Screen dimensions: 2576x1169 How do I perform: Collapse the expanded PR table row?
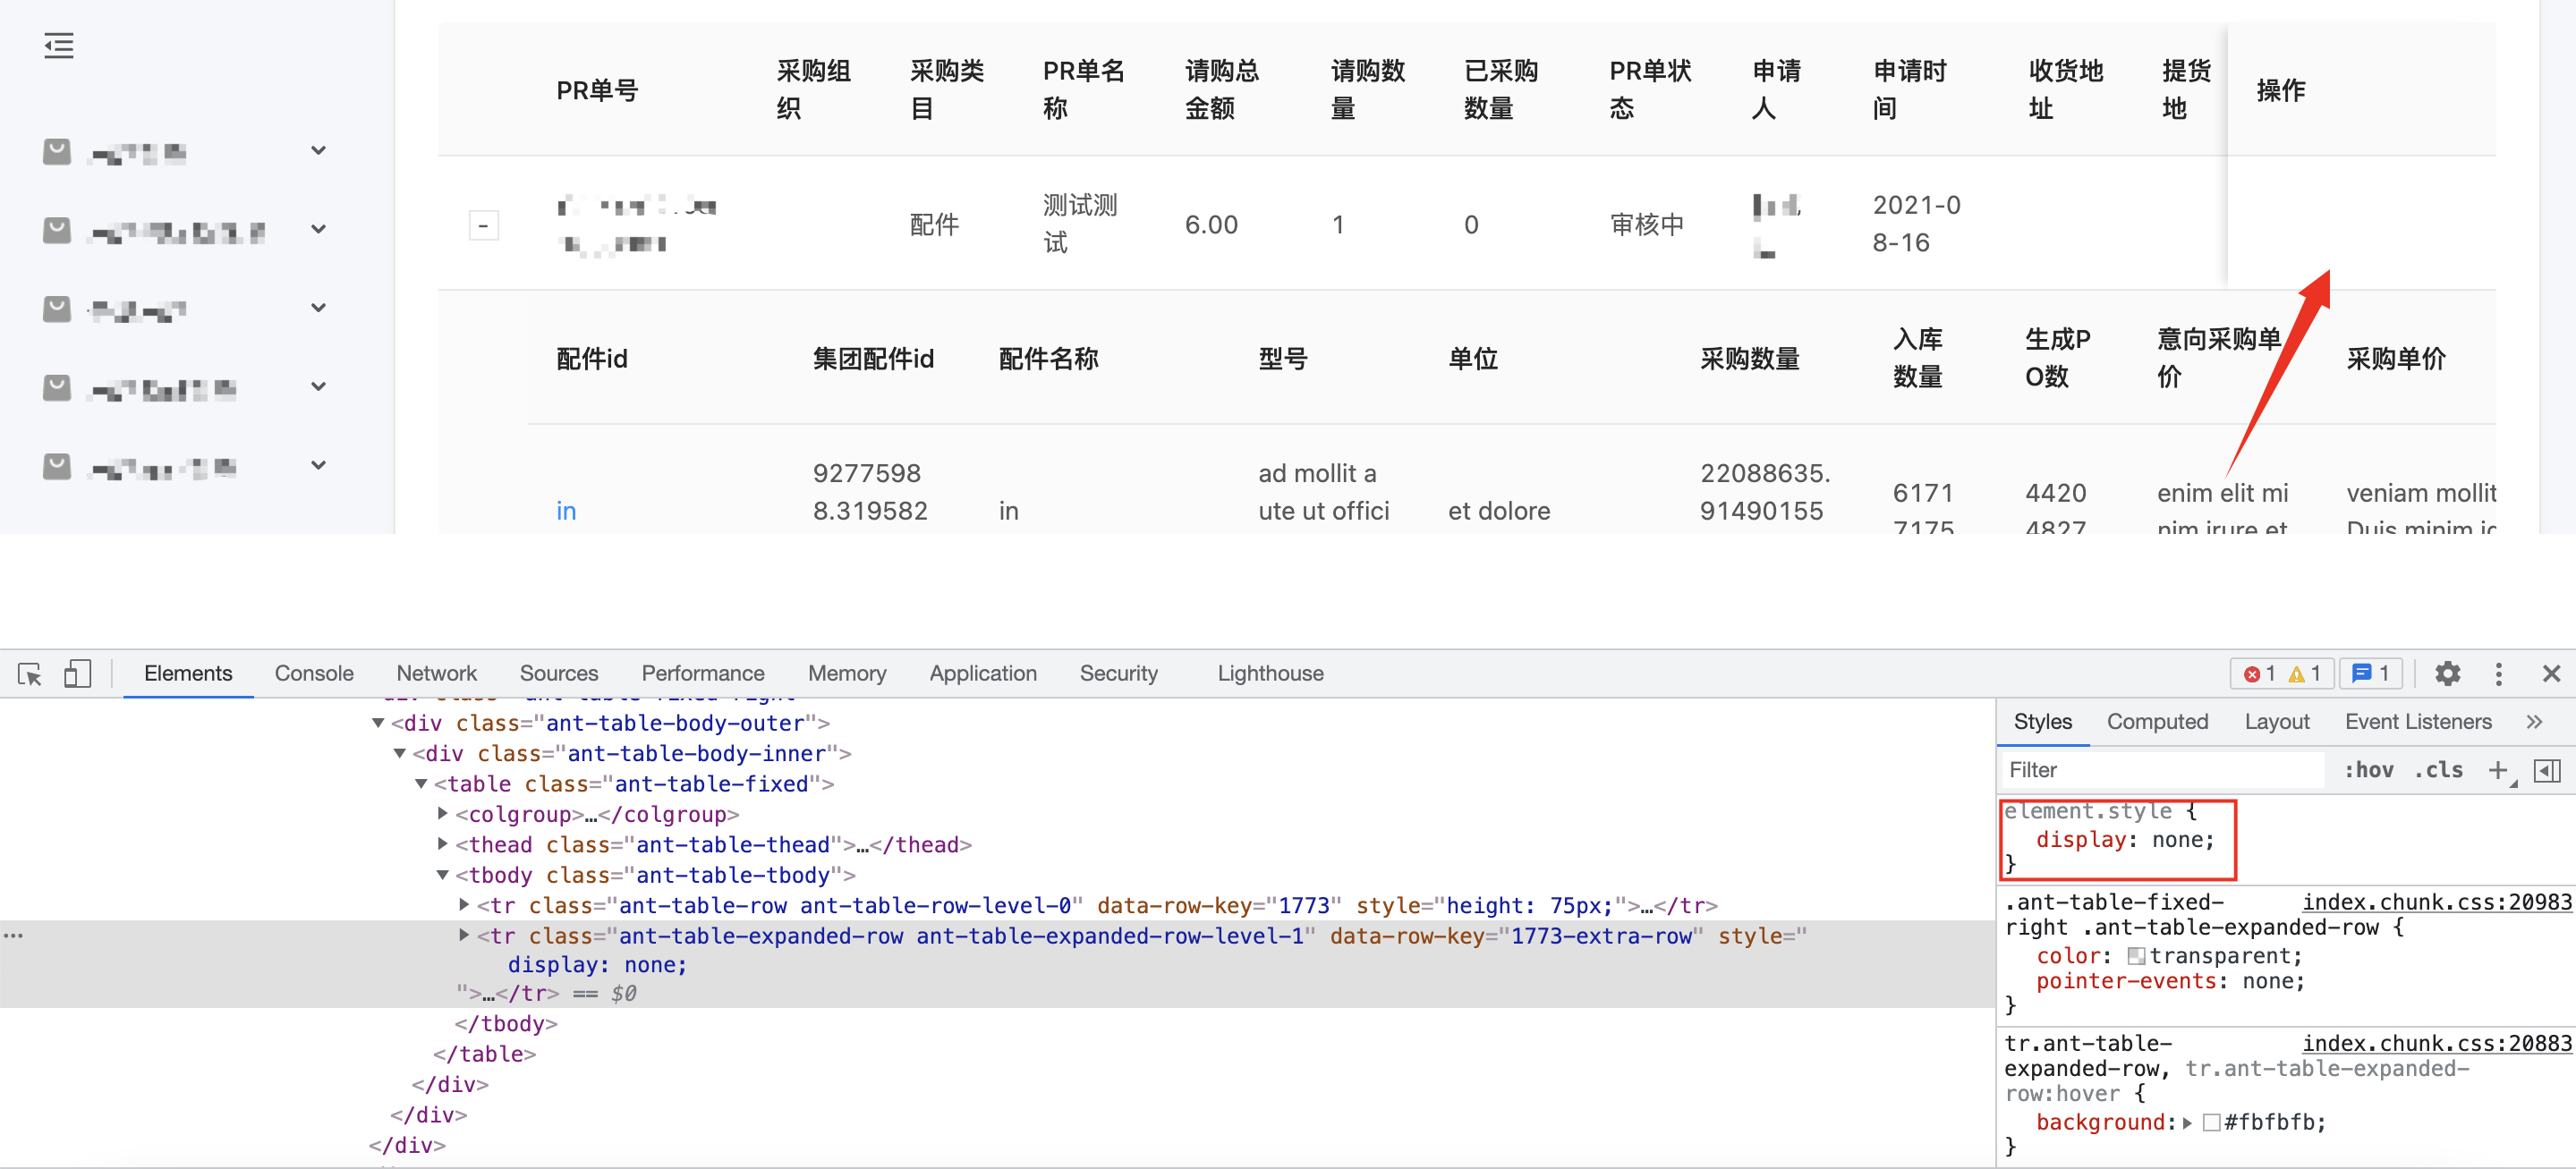[483, 225]
